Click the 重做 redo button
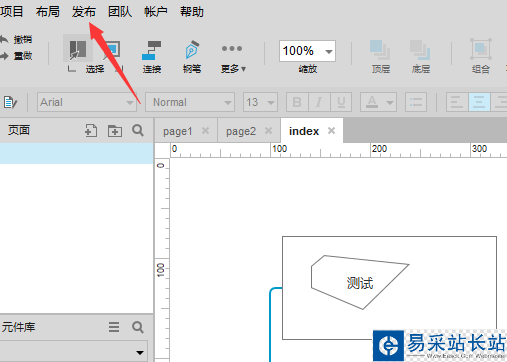This screenshot has width=507, height=362. pyautogui.click(x=17, y=56)
